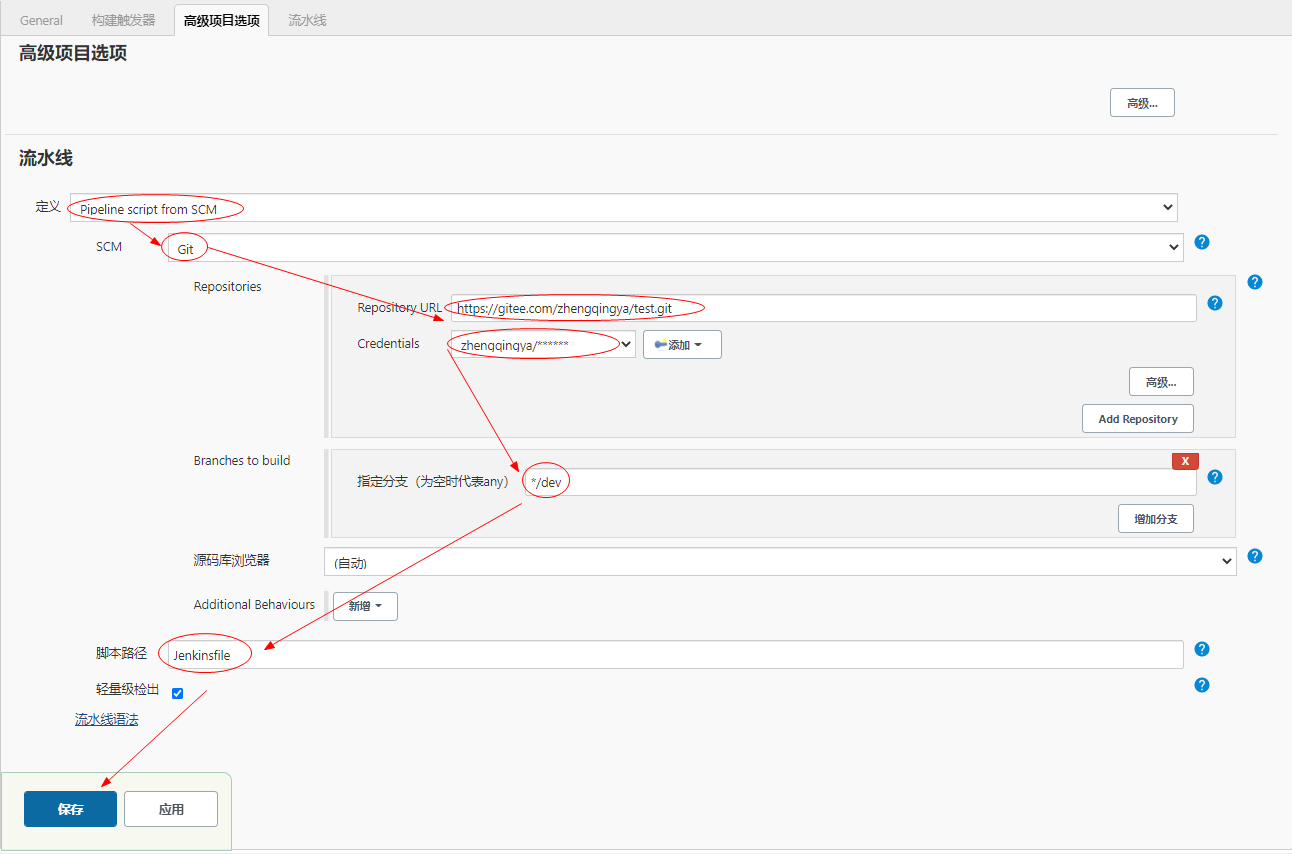Show help for Repository URL
The width and height of the screenshot is (1292, 854).
[x=1215, y=303]
